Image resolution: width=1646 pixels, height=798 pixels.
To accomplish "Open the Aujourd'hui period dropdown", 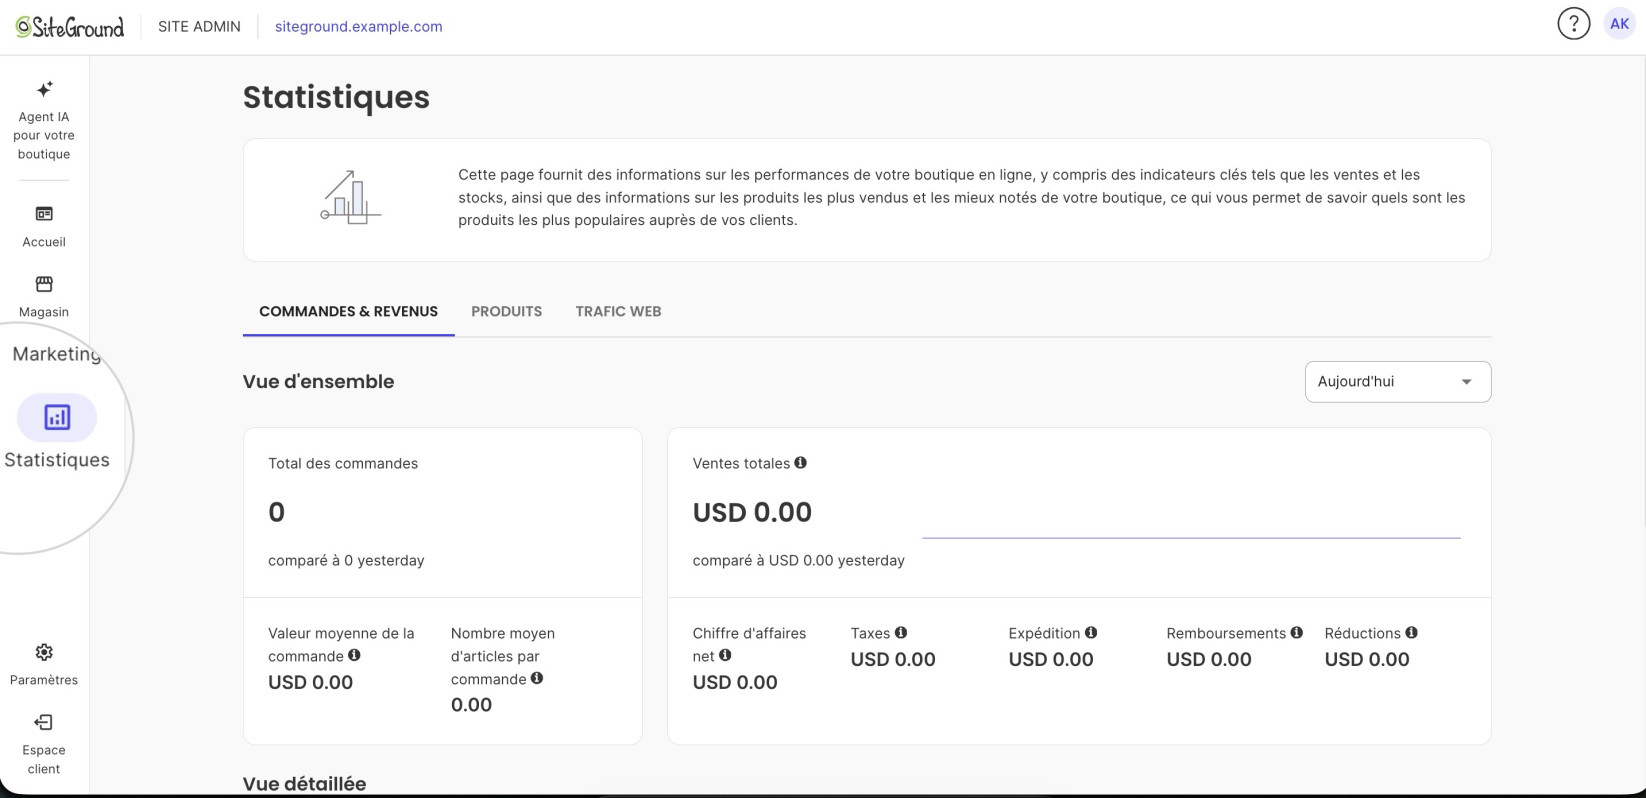I will click(1397, 382).
